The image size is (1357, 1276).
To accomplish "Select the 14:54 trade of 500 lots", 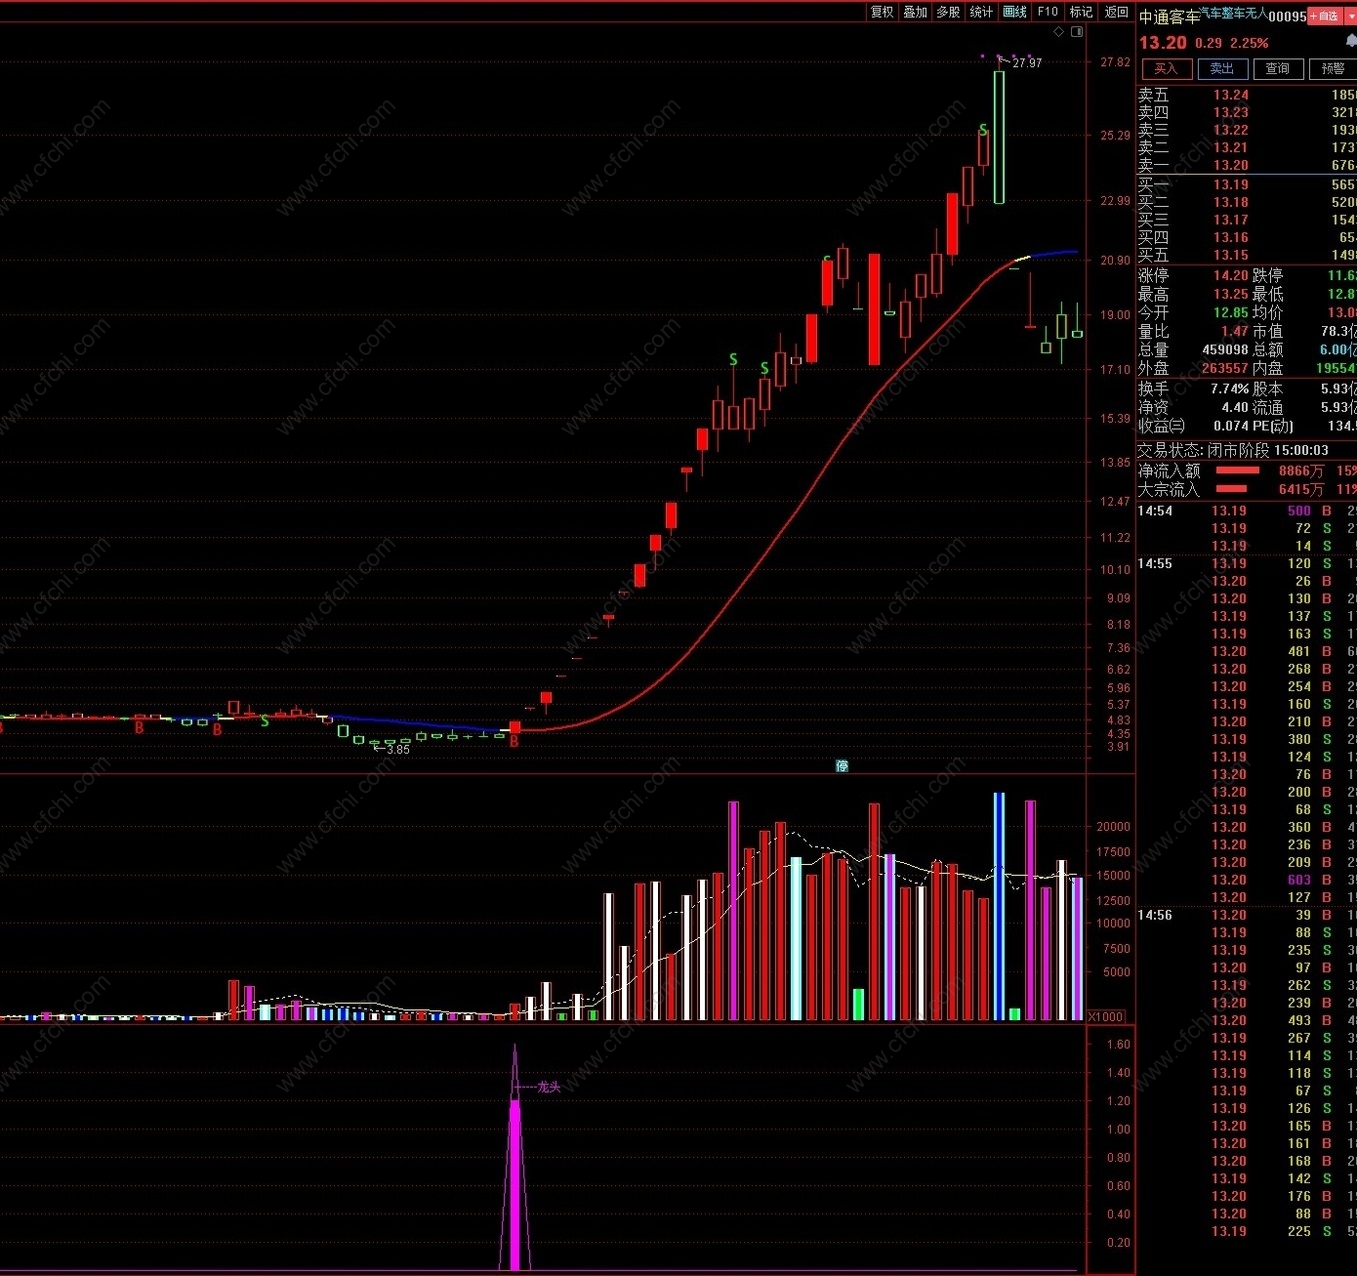I will (x=1247, y=511).
